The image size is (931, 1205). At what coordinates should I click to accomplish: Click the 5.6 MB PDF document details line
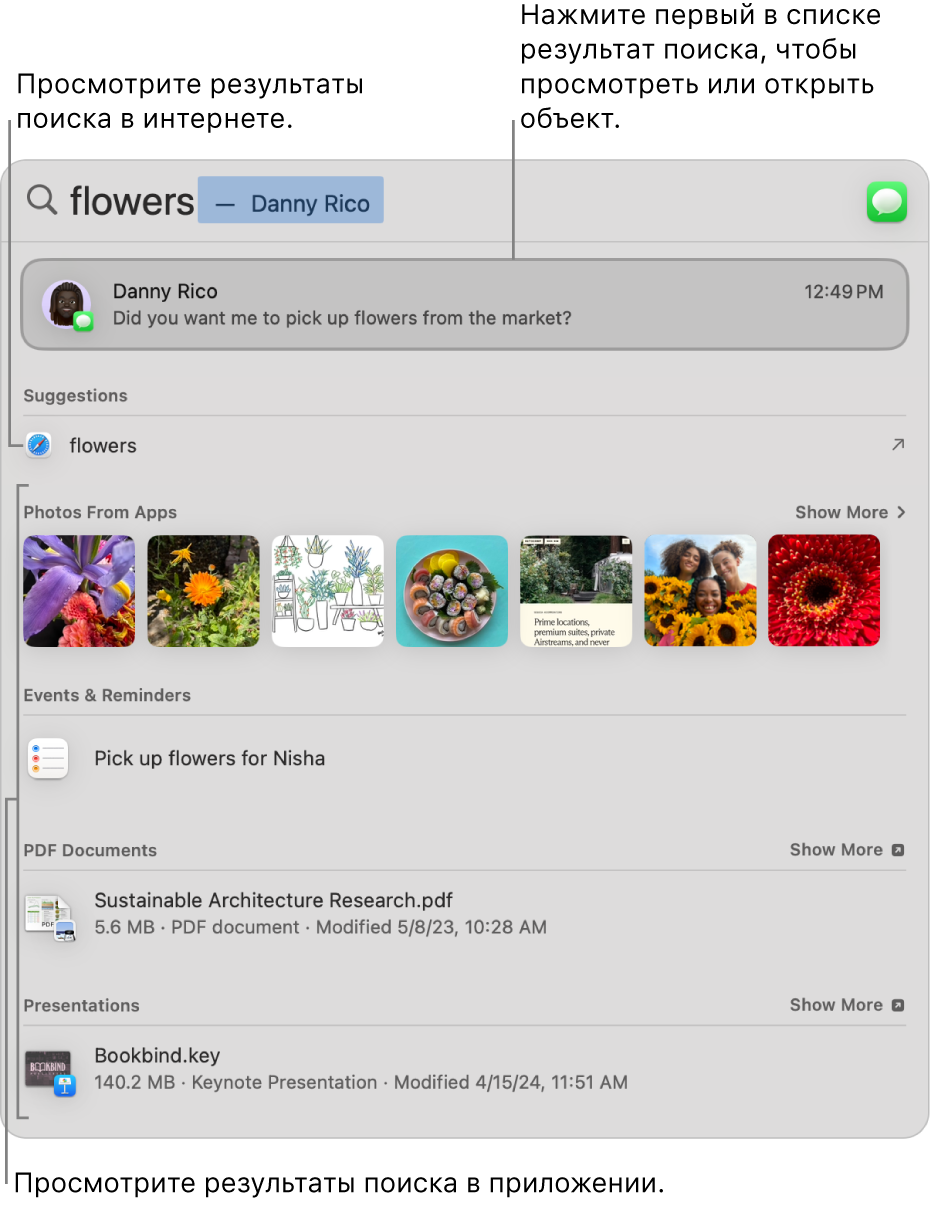[x=320, y=927]
